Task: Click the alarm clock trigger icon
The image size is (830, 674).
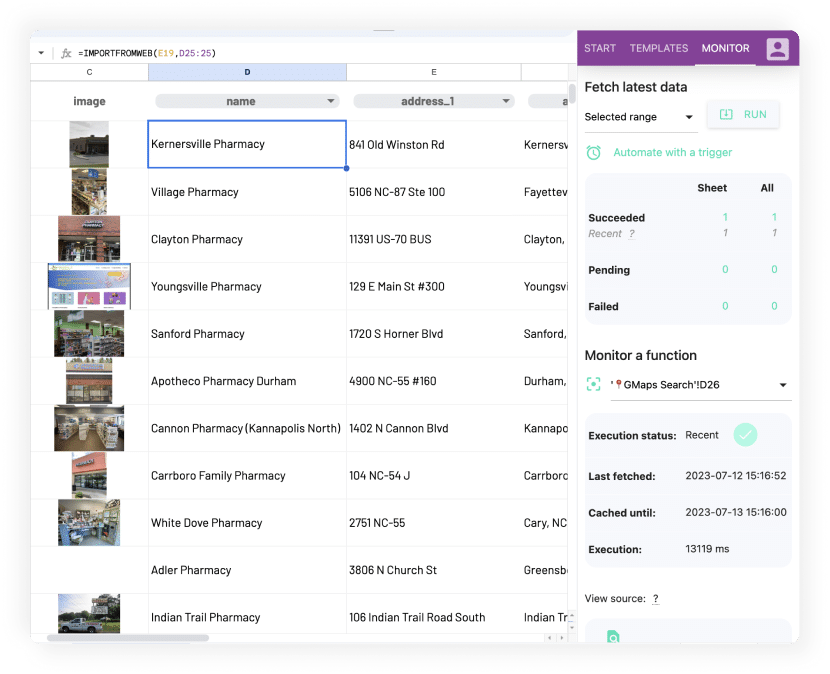Action: tap(594, 152)
